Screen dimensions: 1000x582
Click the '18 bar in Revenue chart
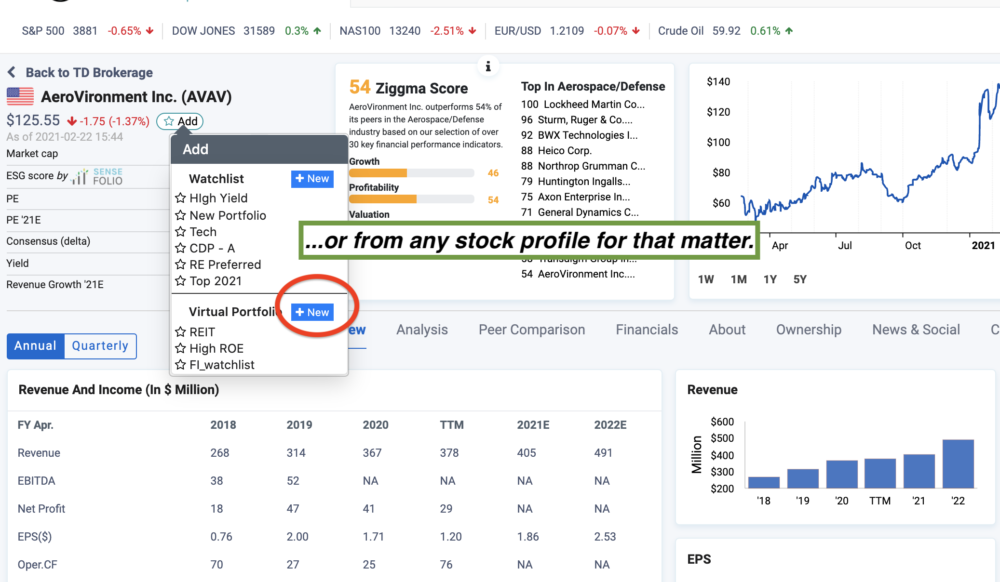pos(763,483)
